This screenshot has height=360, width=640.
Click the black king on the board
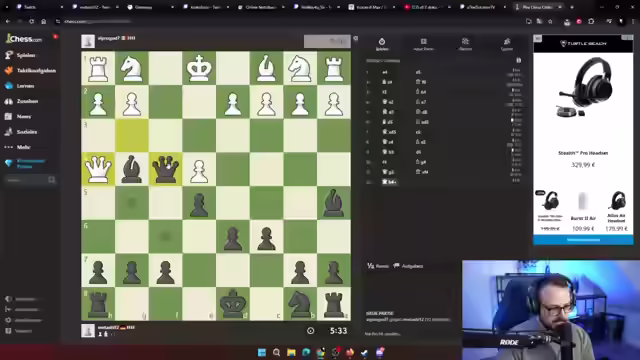[233, 304]
